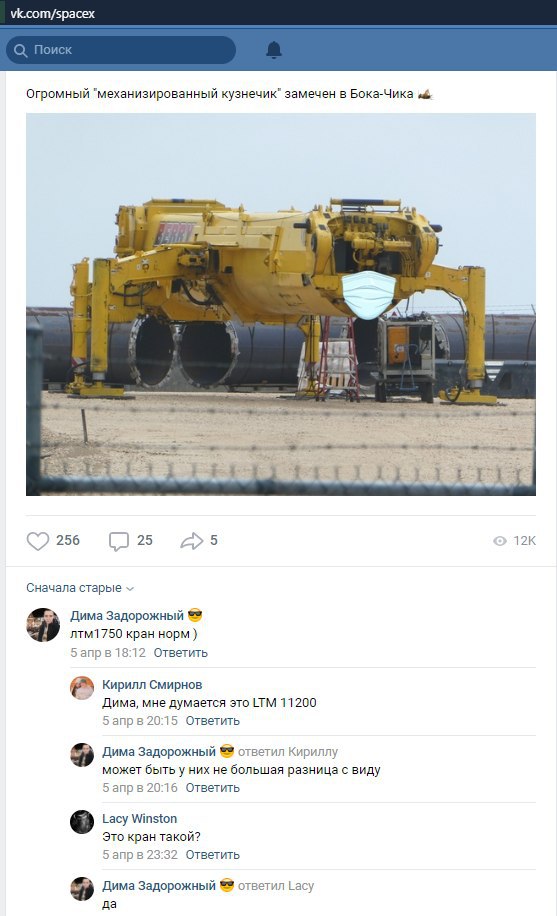
Task: Open Дима Задорожный's avatar on first comment
Action: (x=43, y=624)
